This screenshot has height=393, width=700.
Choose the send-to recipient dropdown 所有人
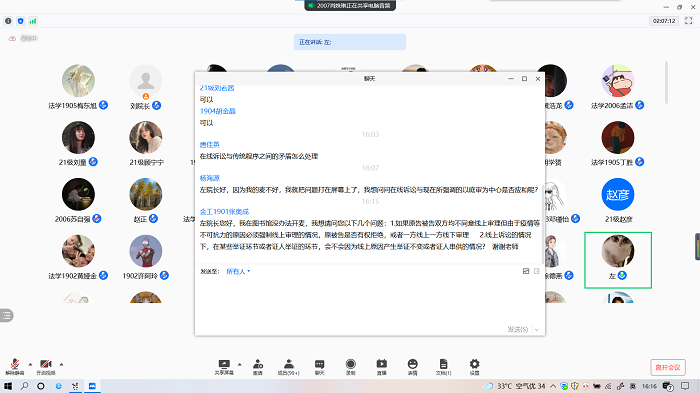tap(238, 272)
